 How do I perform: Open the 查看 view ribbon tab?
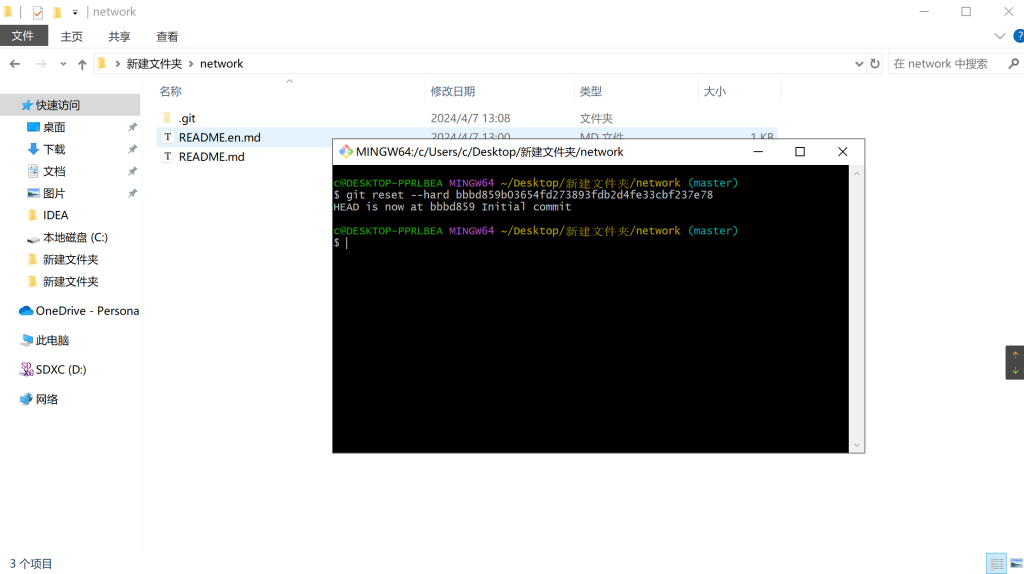167,37
